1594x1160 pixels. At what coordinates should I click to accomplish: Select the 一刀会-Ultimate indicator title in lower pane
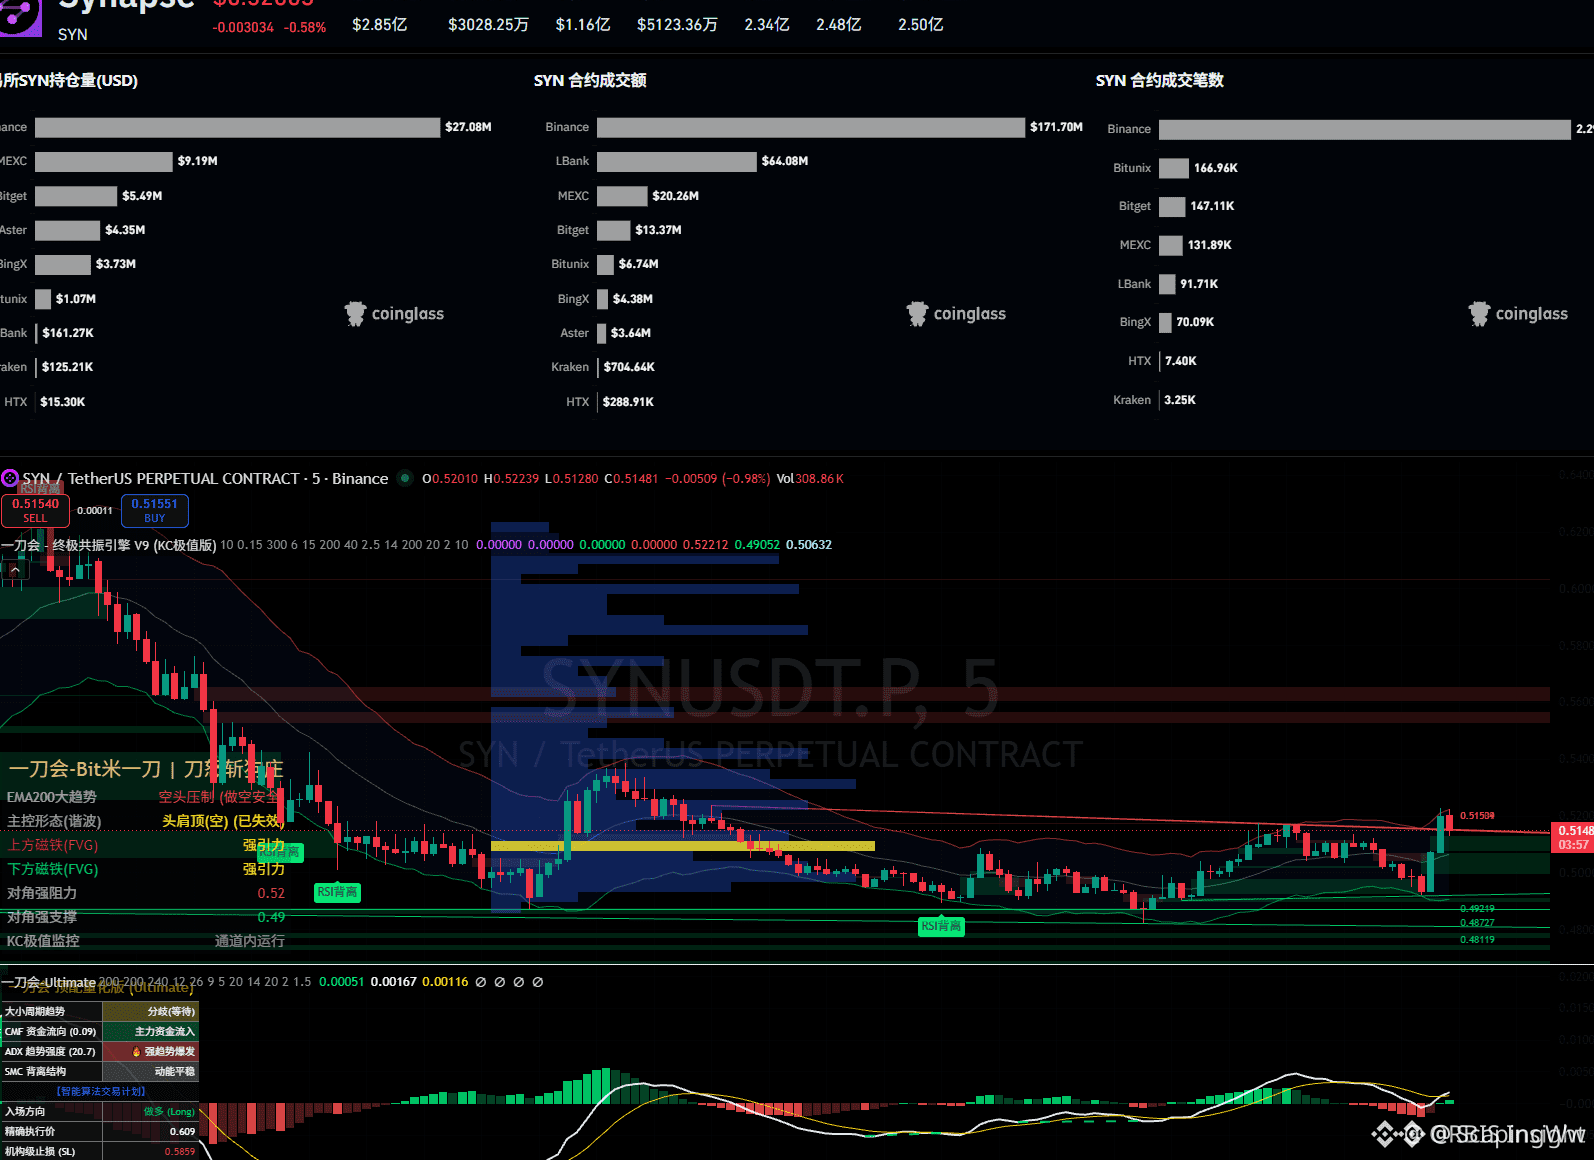[49, 982]
